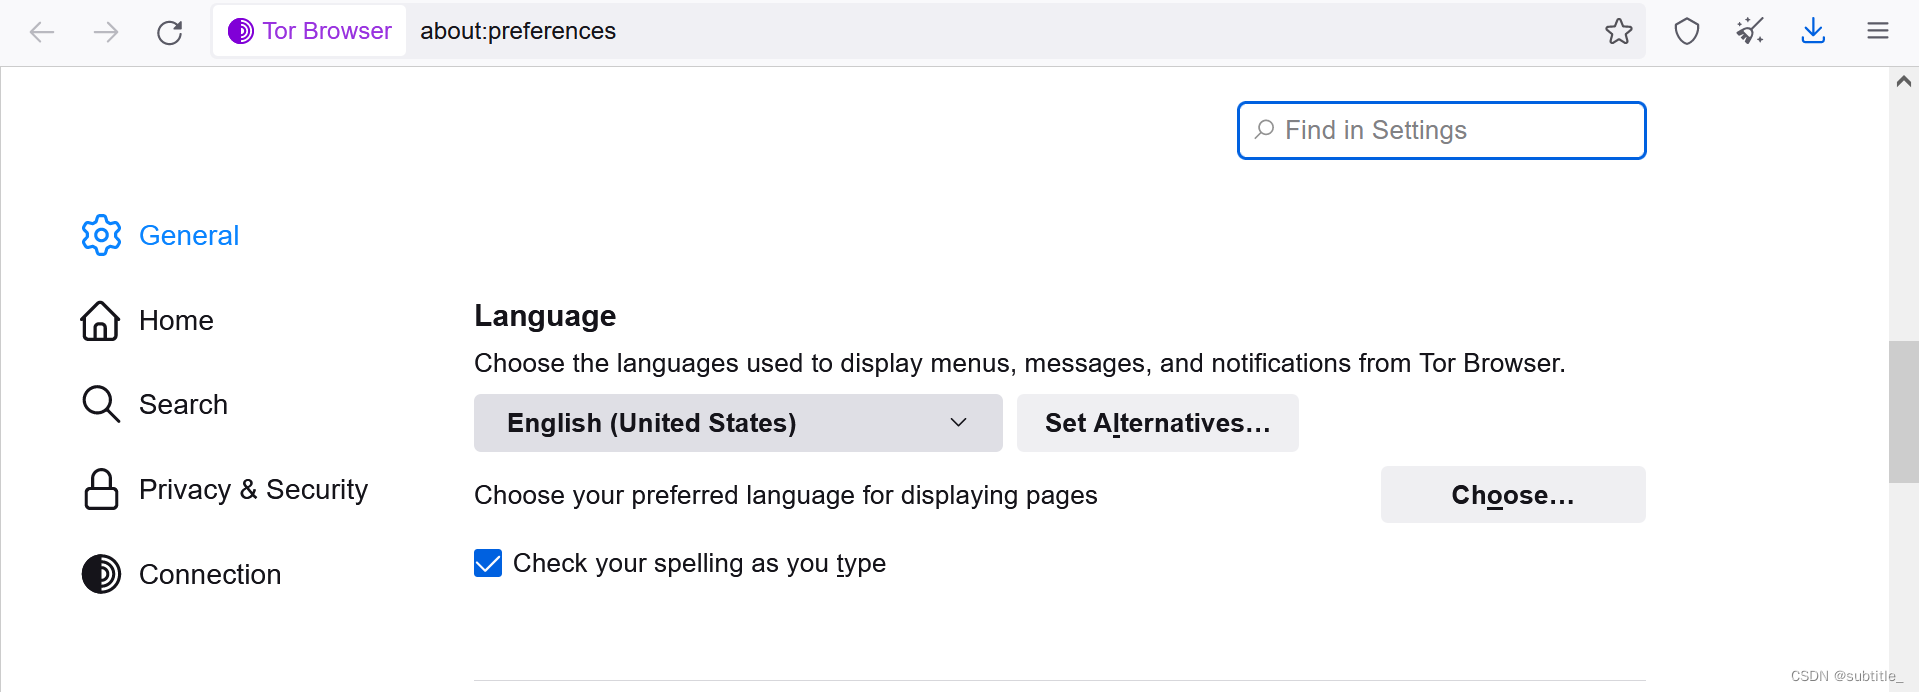
Task: Click the Privacy & Security lock icon
Action: (x=101, y=489)
